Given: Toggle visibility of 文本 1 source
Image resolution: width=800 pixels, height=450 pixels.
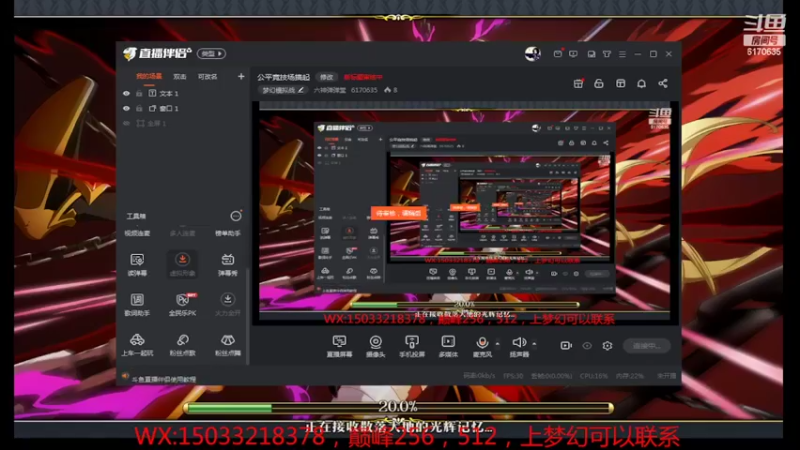Looking at the screenshot, I should (127, 93).
